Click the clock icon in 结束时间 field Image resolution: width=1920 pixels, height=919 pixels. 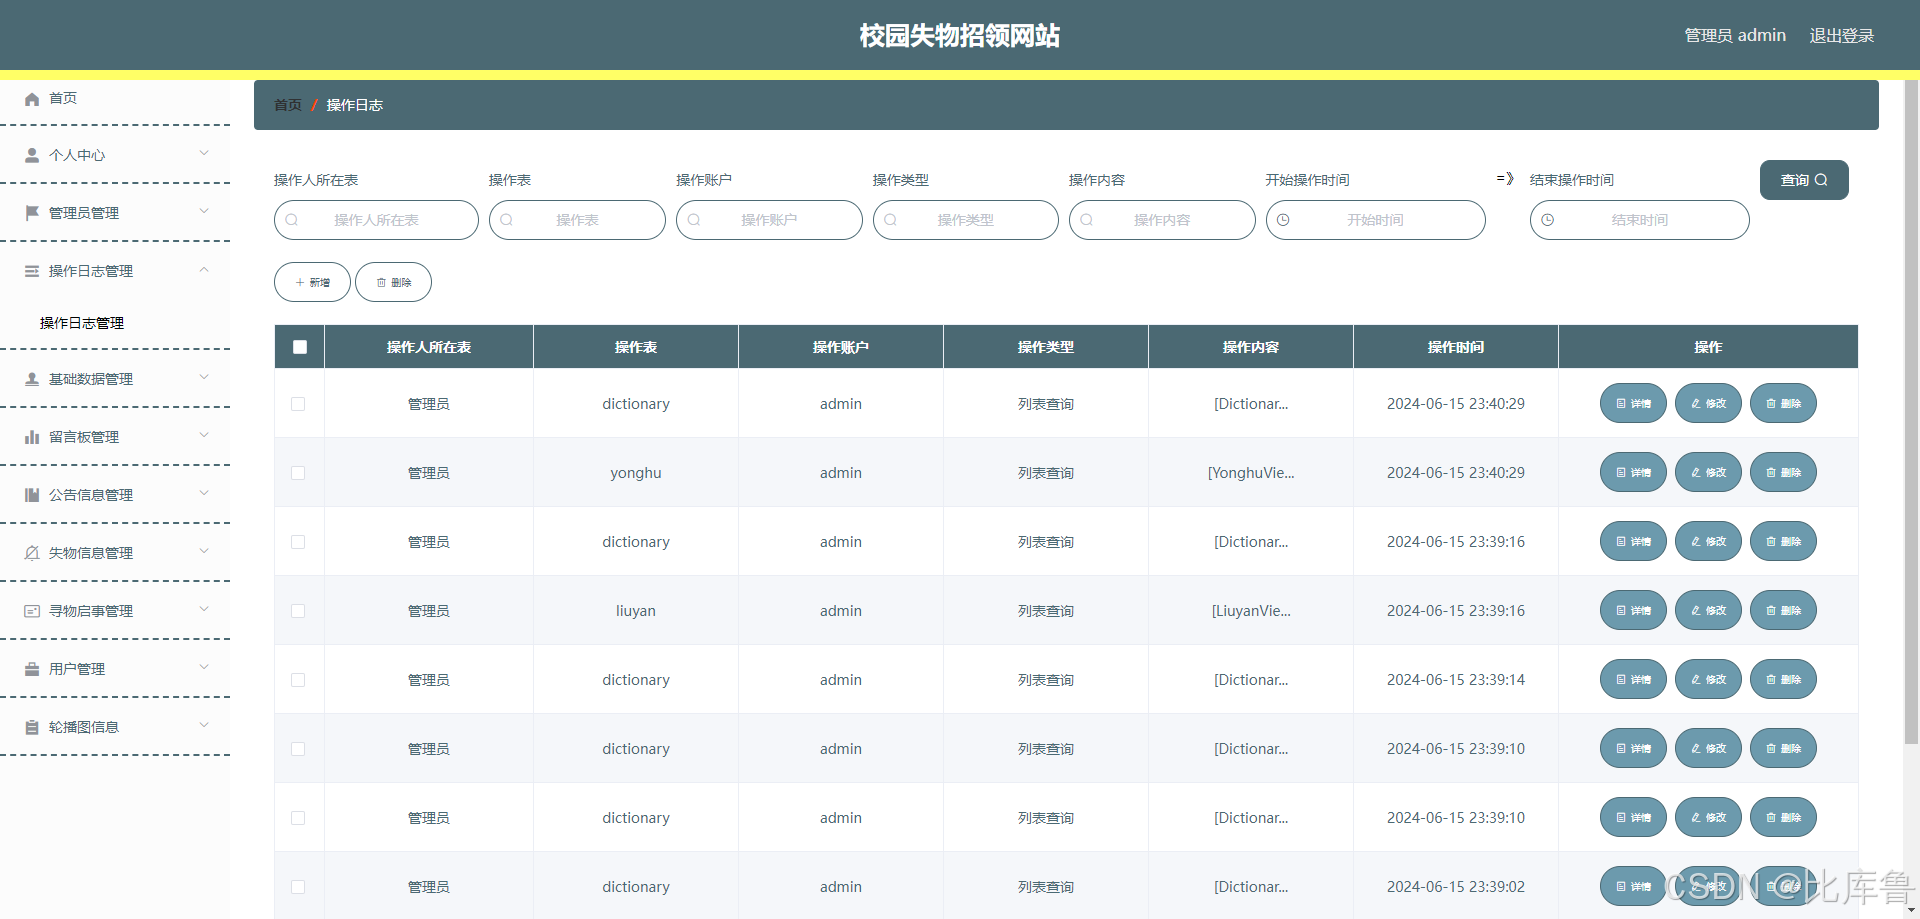(x=1548, y=220)
